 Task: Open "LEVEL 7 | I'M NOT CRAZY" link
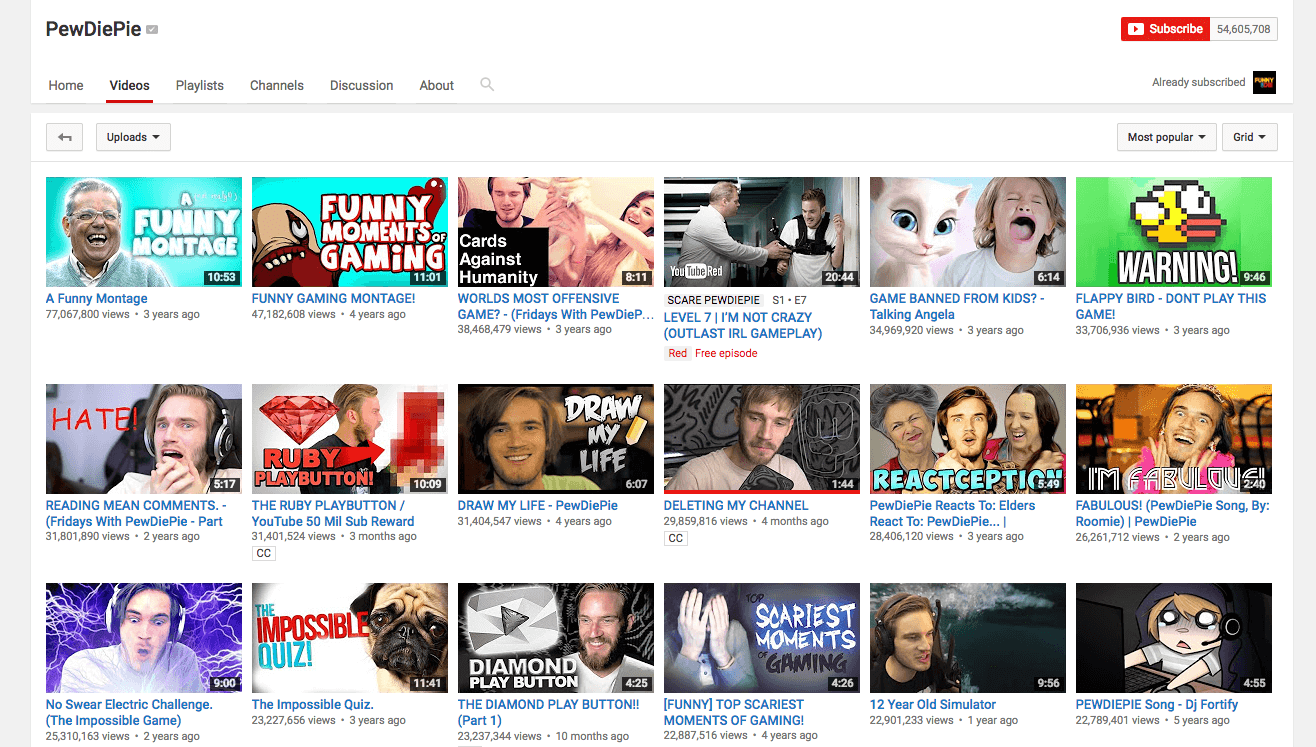click(743, 325)
